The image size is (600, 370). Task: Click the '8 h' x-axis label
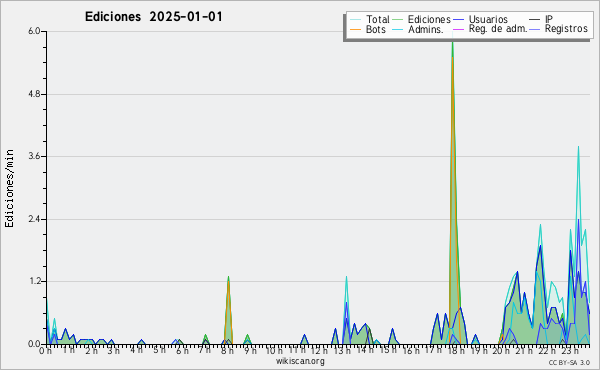click(x=227, y=351)
